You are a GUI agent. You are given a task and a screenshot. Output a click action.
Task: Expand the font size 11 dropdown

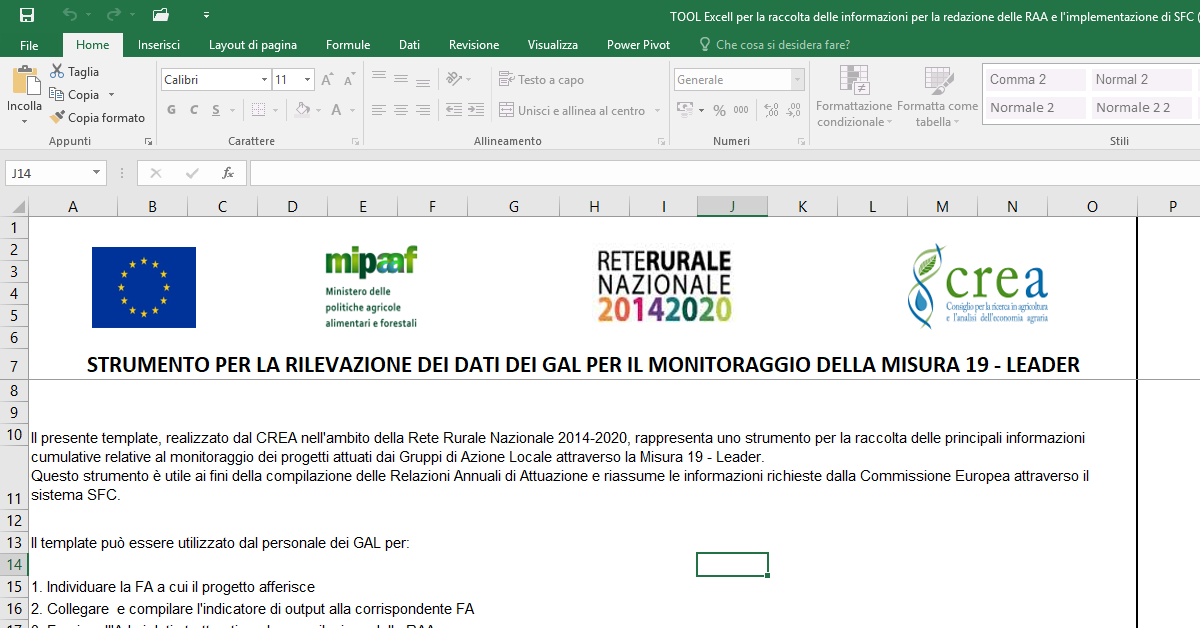tap(307, 80)
